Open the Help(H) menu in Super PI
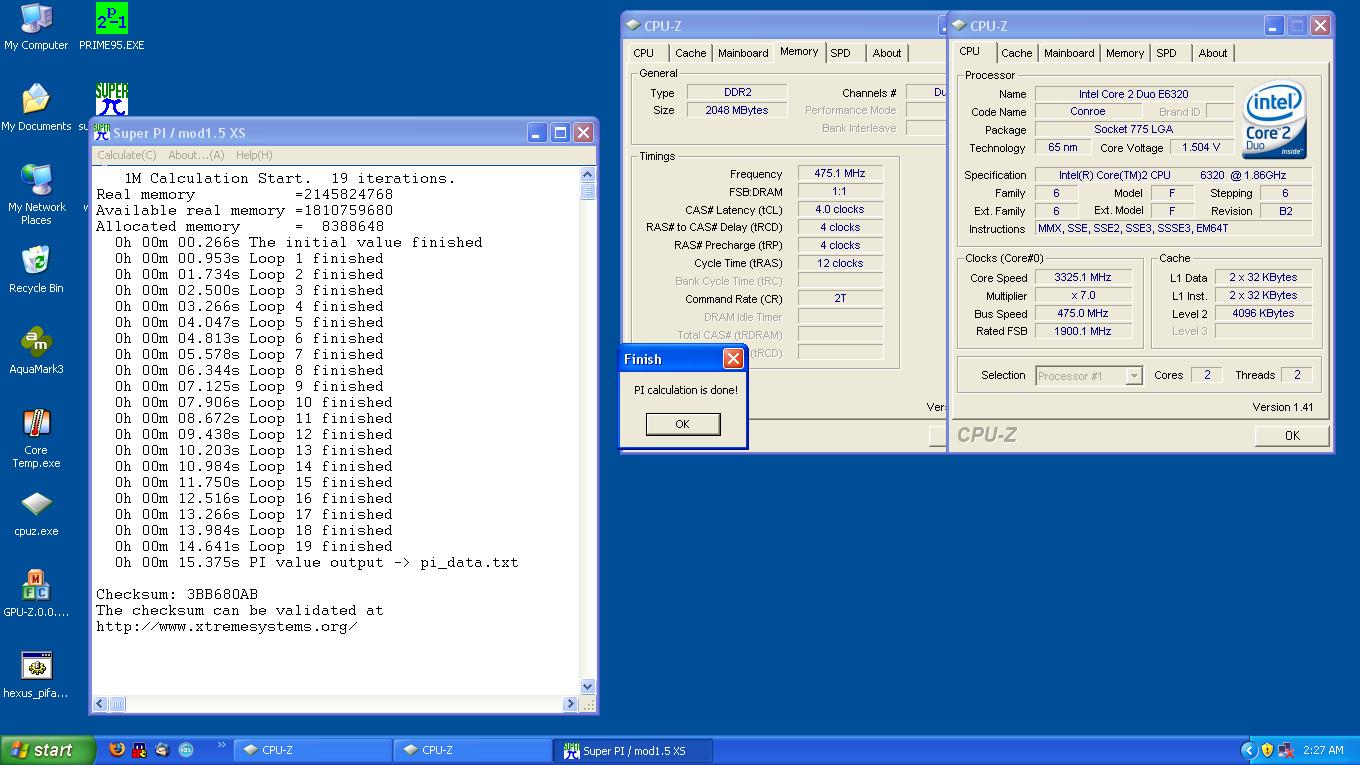 tap(254, 155)
